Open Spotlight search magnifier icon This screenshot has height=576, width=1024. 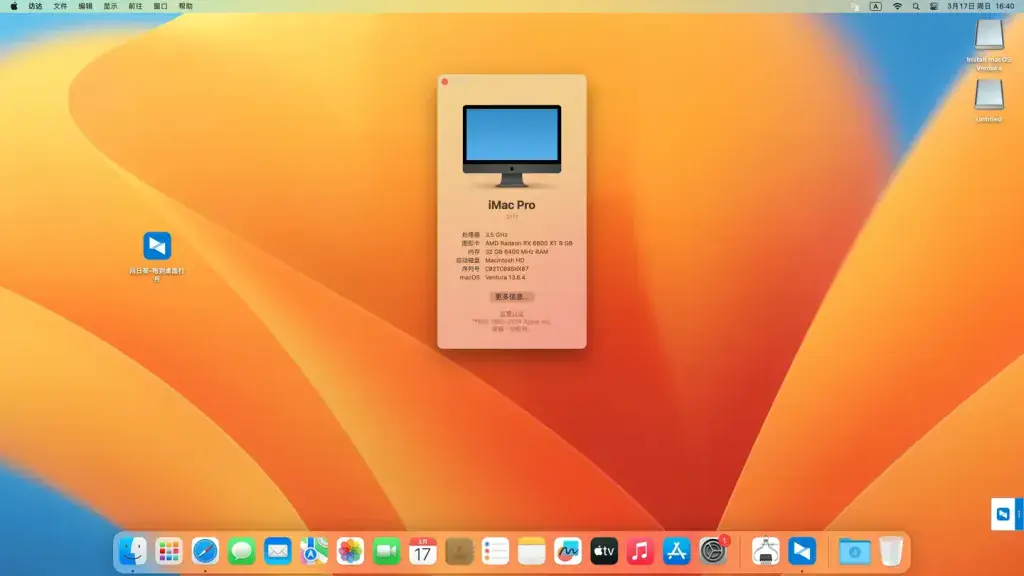pyautogui.click(x=916, y=6)
